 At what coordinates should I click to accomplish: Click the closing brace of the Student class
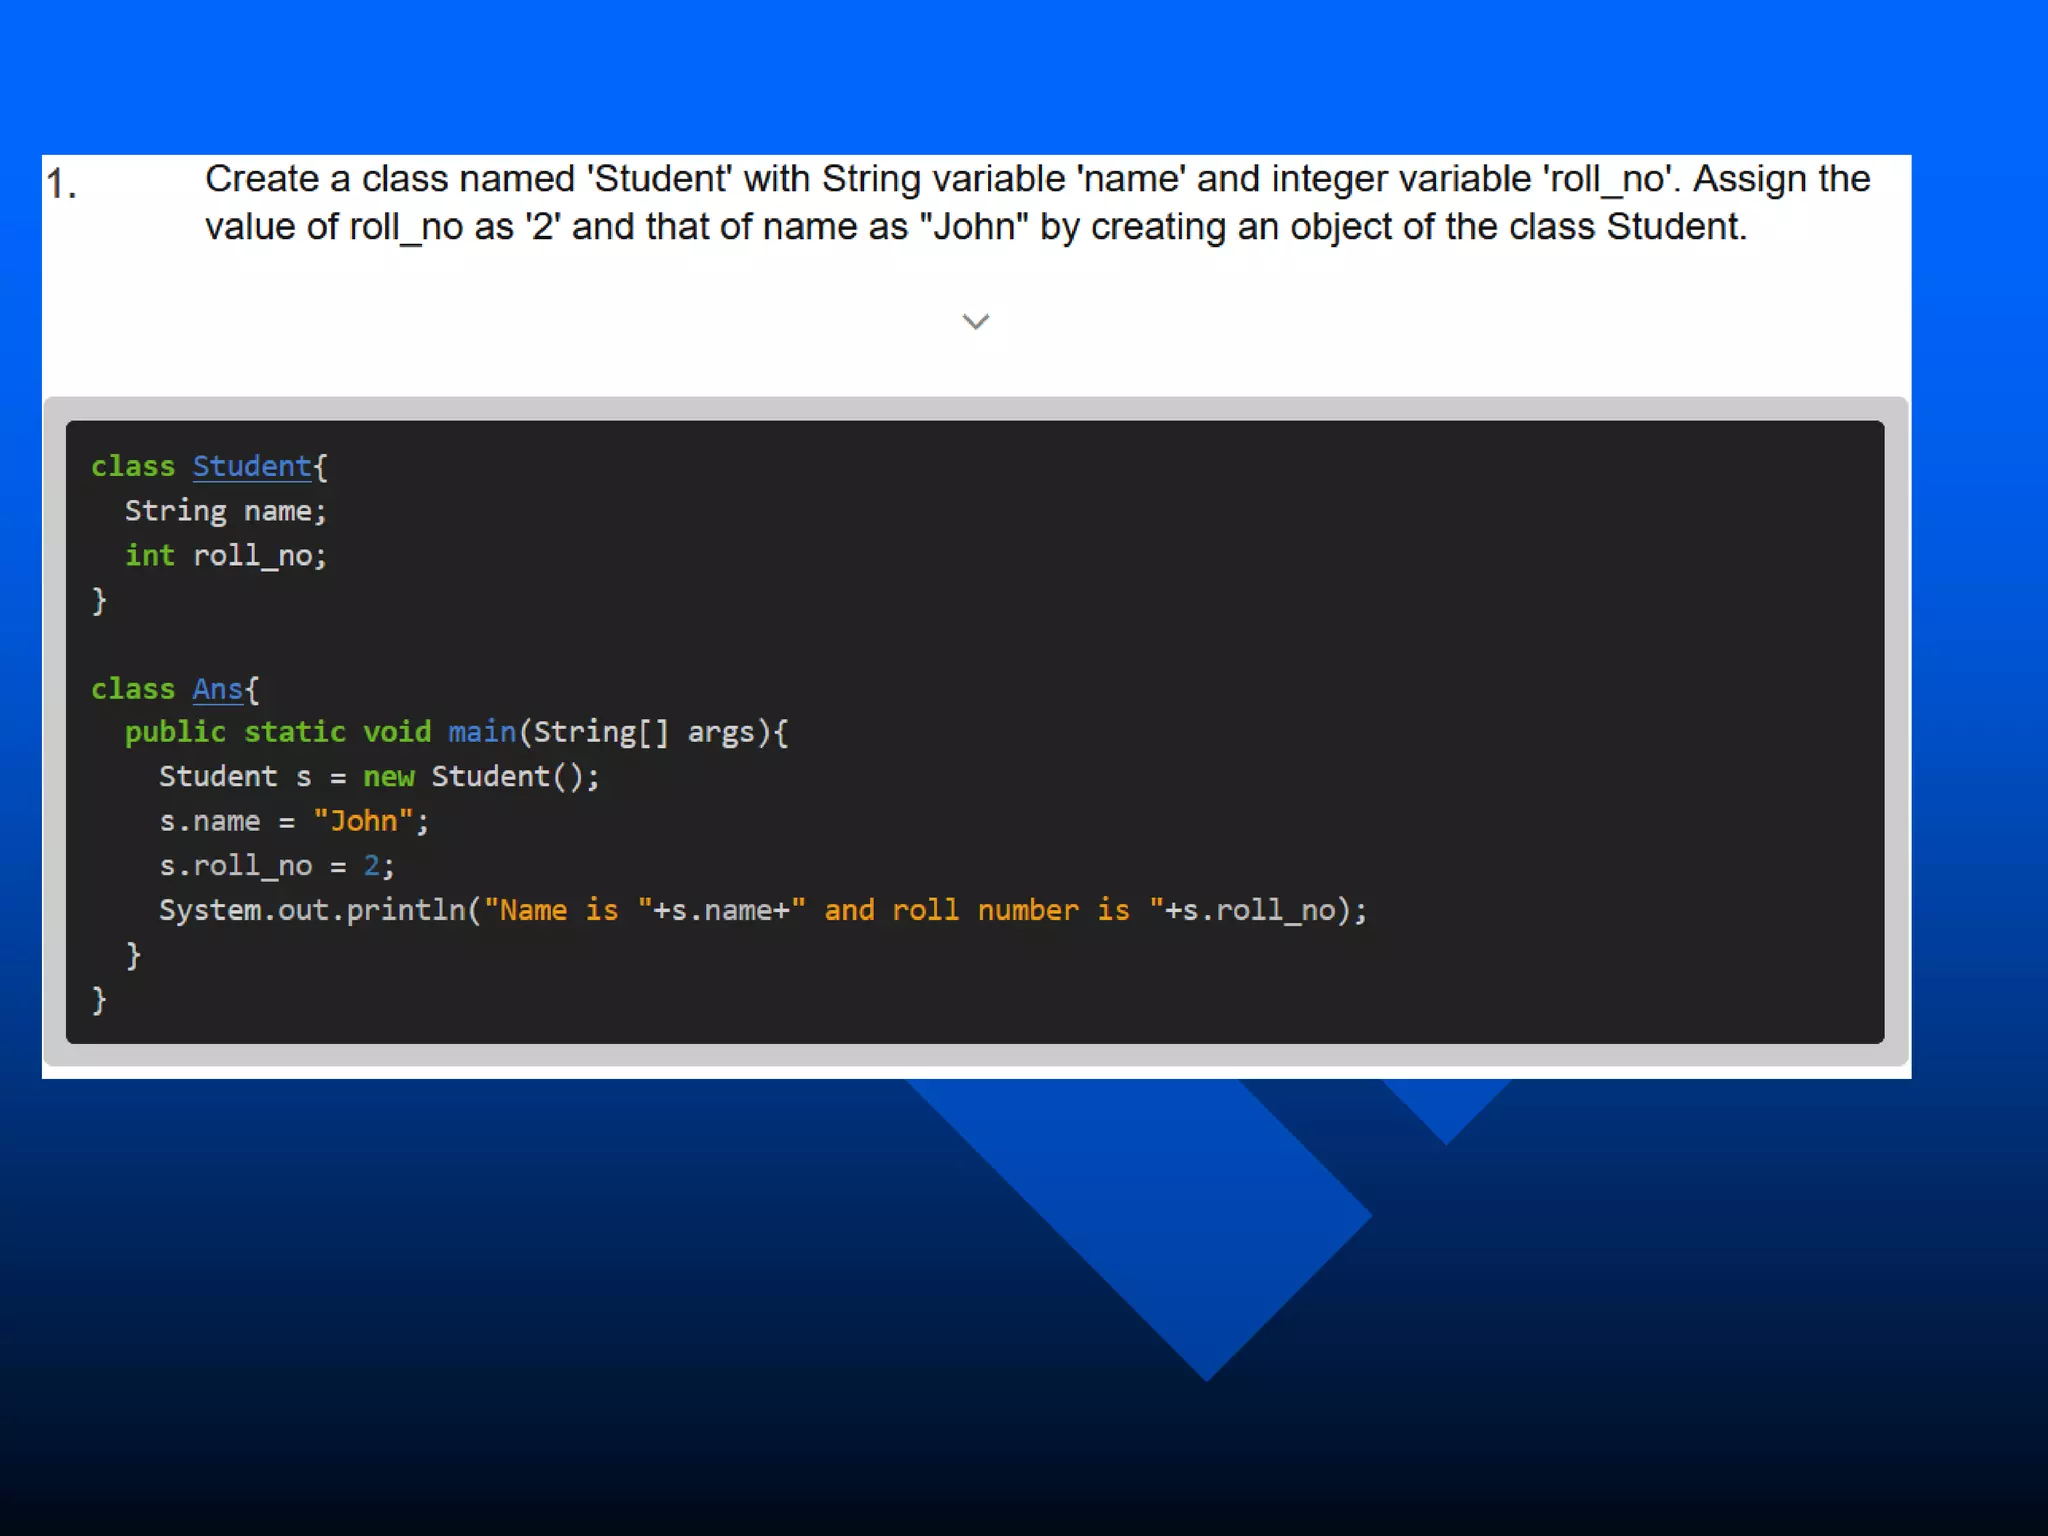coord(98,600)
